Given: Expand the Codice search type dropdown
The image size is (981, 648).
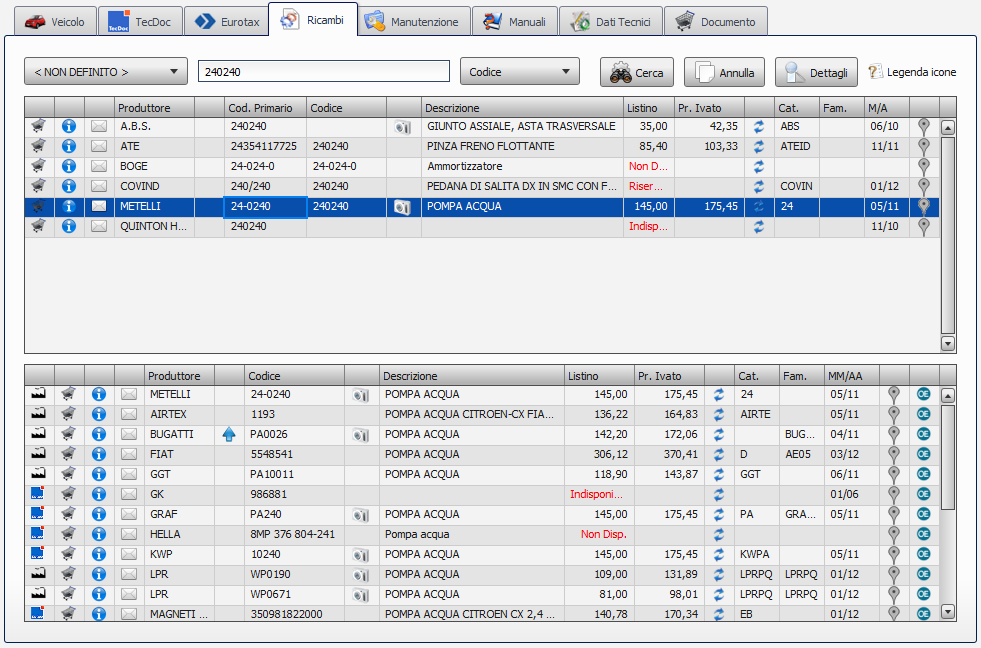Looking at the screenshot, I should pos(520,72).
